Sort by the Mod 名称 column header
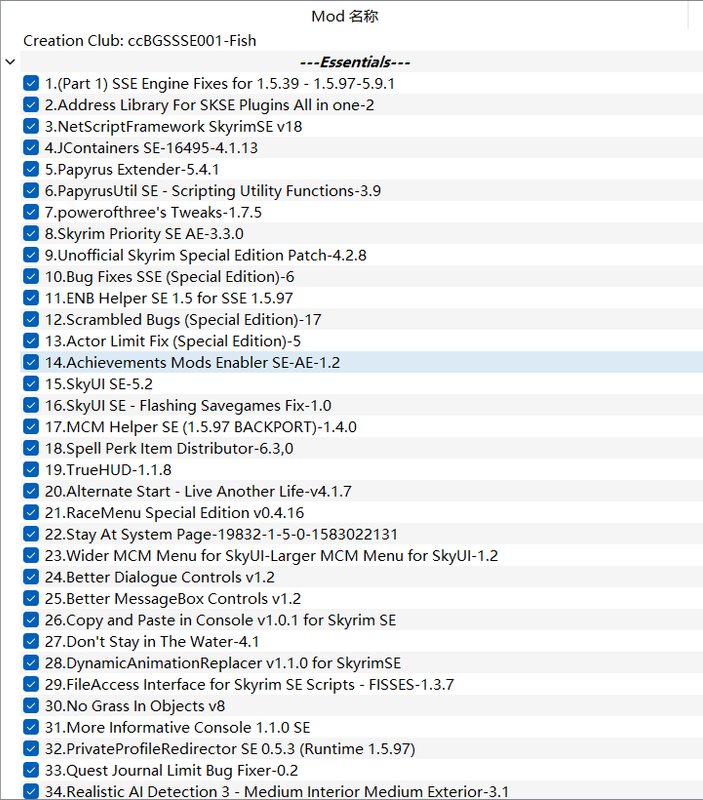 pos(345,16)
